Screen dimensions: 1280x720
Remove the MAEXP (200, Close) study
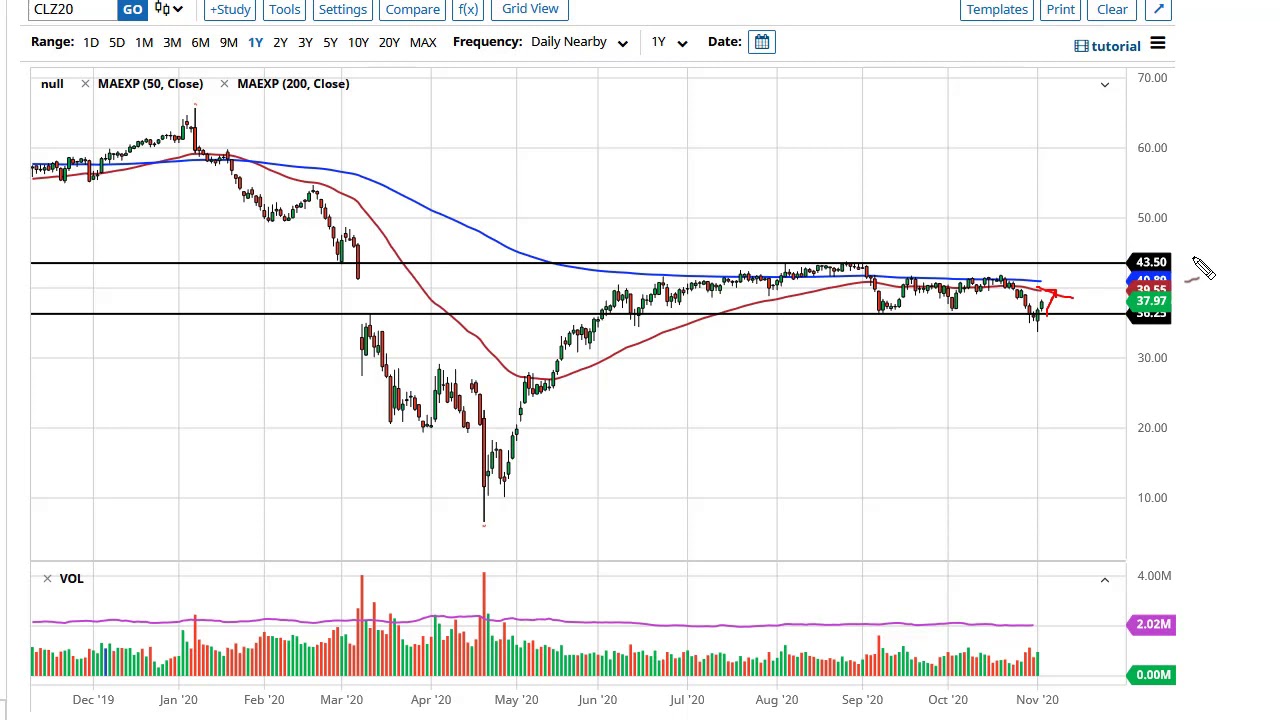224,84
